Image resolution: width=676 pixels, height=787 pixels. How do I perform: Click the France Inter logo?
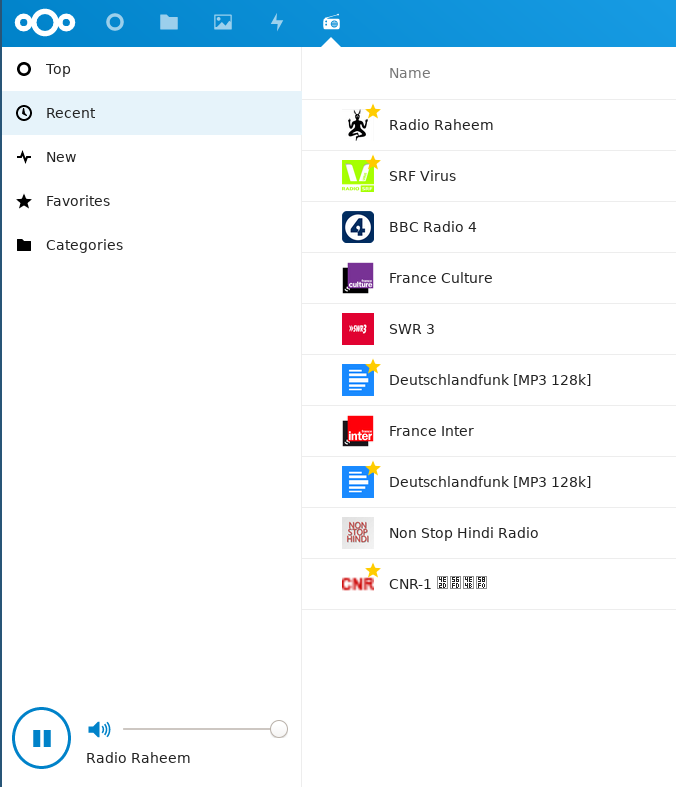coord(357,431)
